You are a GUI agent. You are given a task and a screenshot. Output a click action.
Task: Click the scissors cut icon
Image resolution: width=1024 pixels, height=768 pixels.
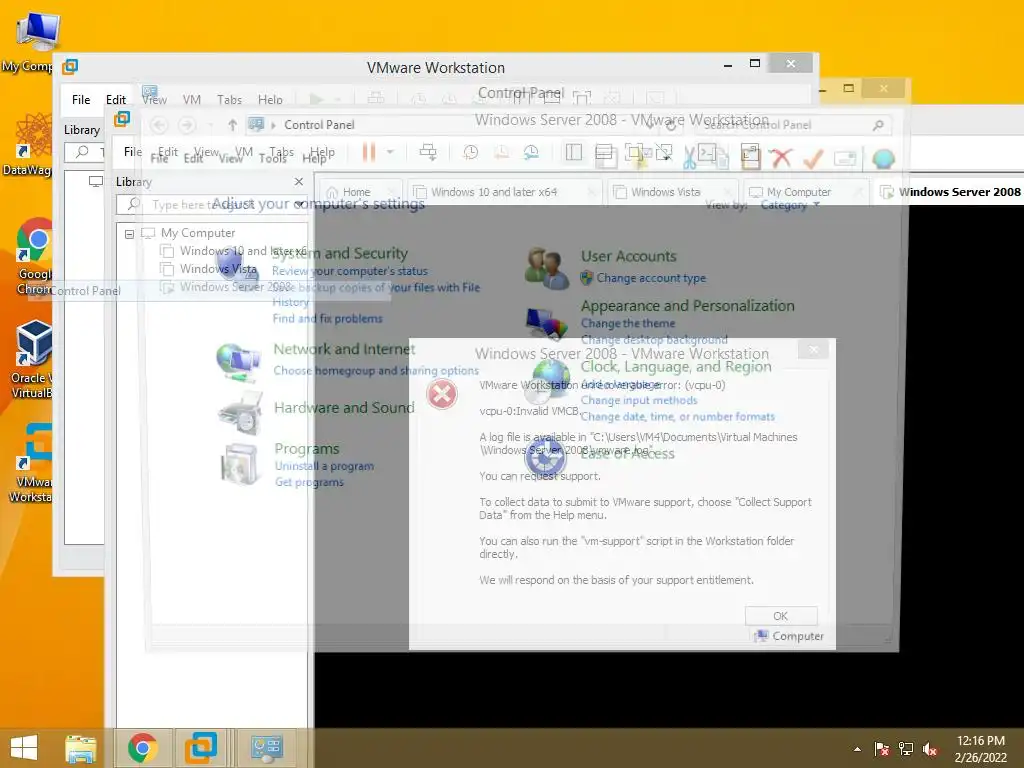pyautogui.click(x=690, y=157)
